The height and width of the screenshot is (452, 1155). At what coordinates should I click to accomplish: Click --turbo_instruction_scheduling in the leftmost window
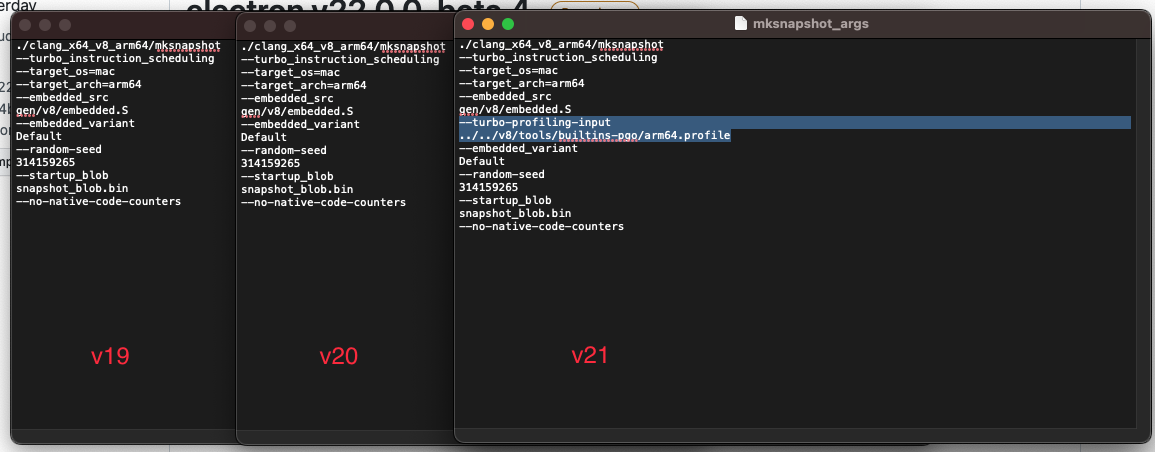coord(115,58)
